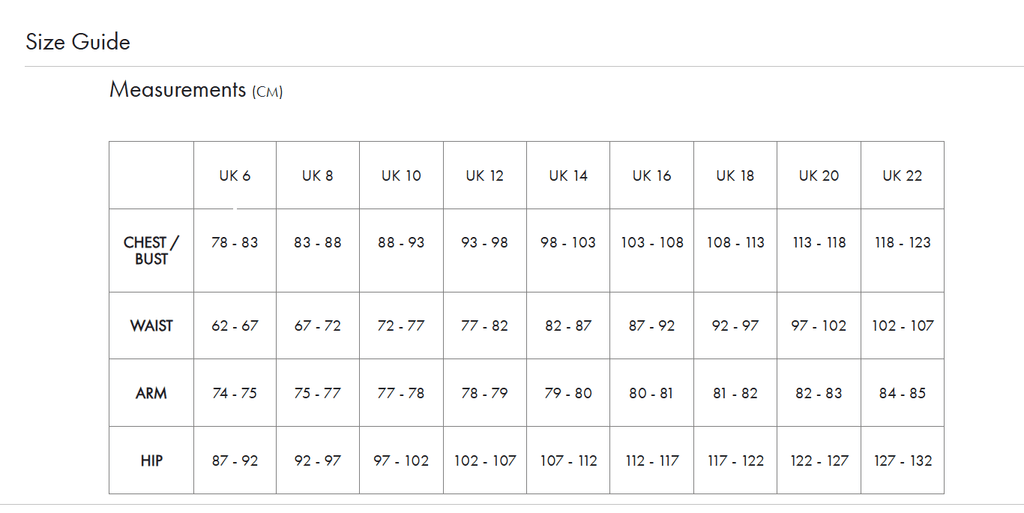This screenshot has height=513, width=1024.
Task: Choose the UK 18 column header
Action: pos(735,176)
